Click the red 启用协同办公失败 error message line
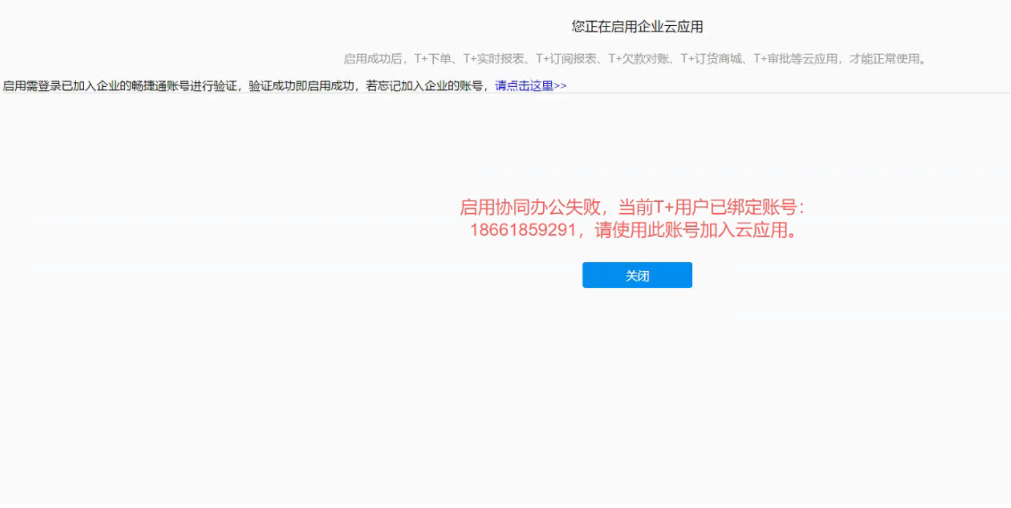1011x508 pixels. [x=633, y=208]
